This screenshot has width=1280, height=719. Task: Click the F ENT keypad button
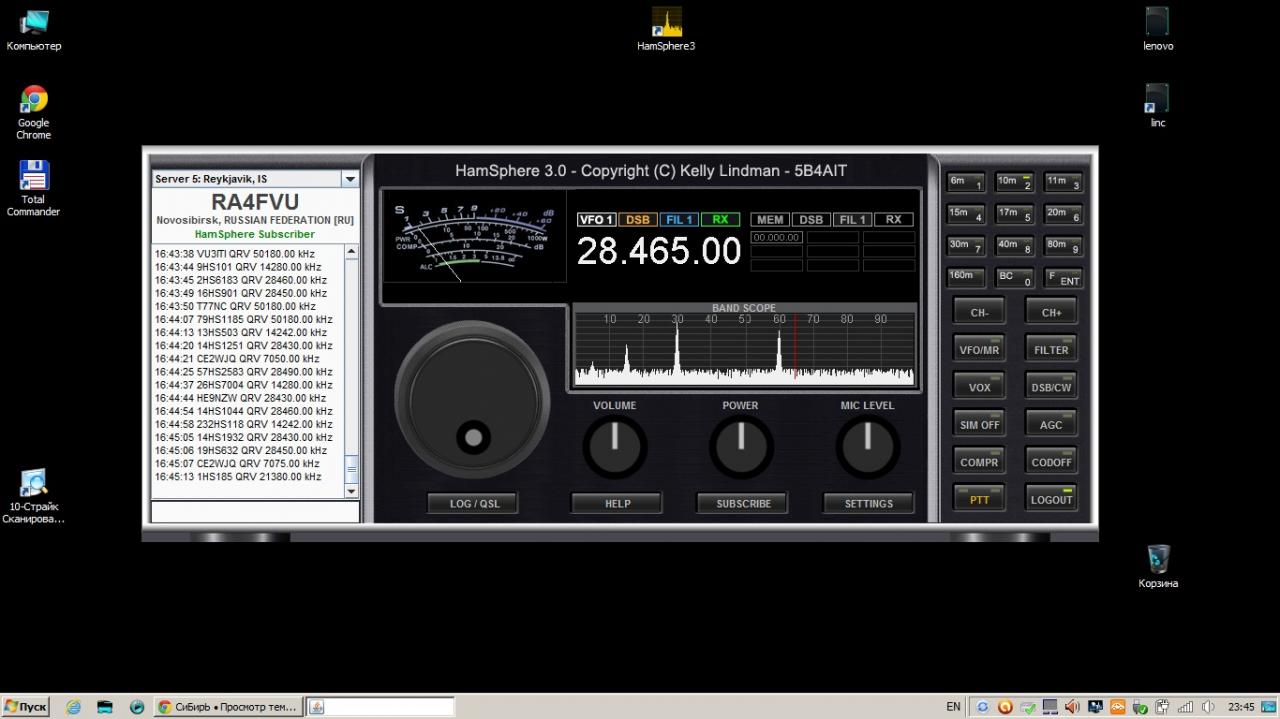pyautogui.click(x=1063, y=278)
